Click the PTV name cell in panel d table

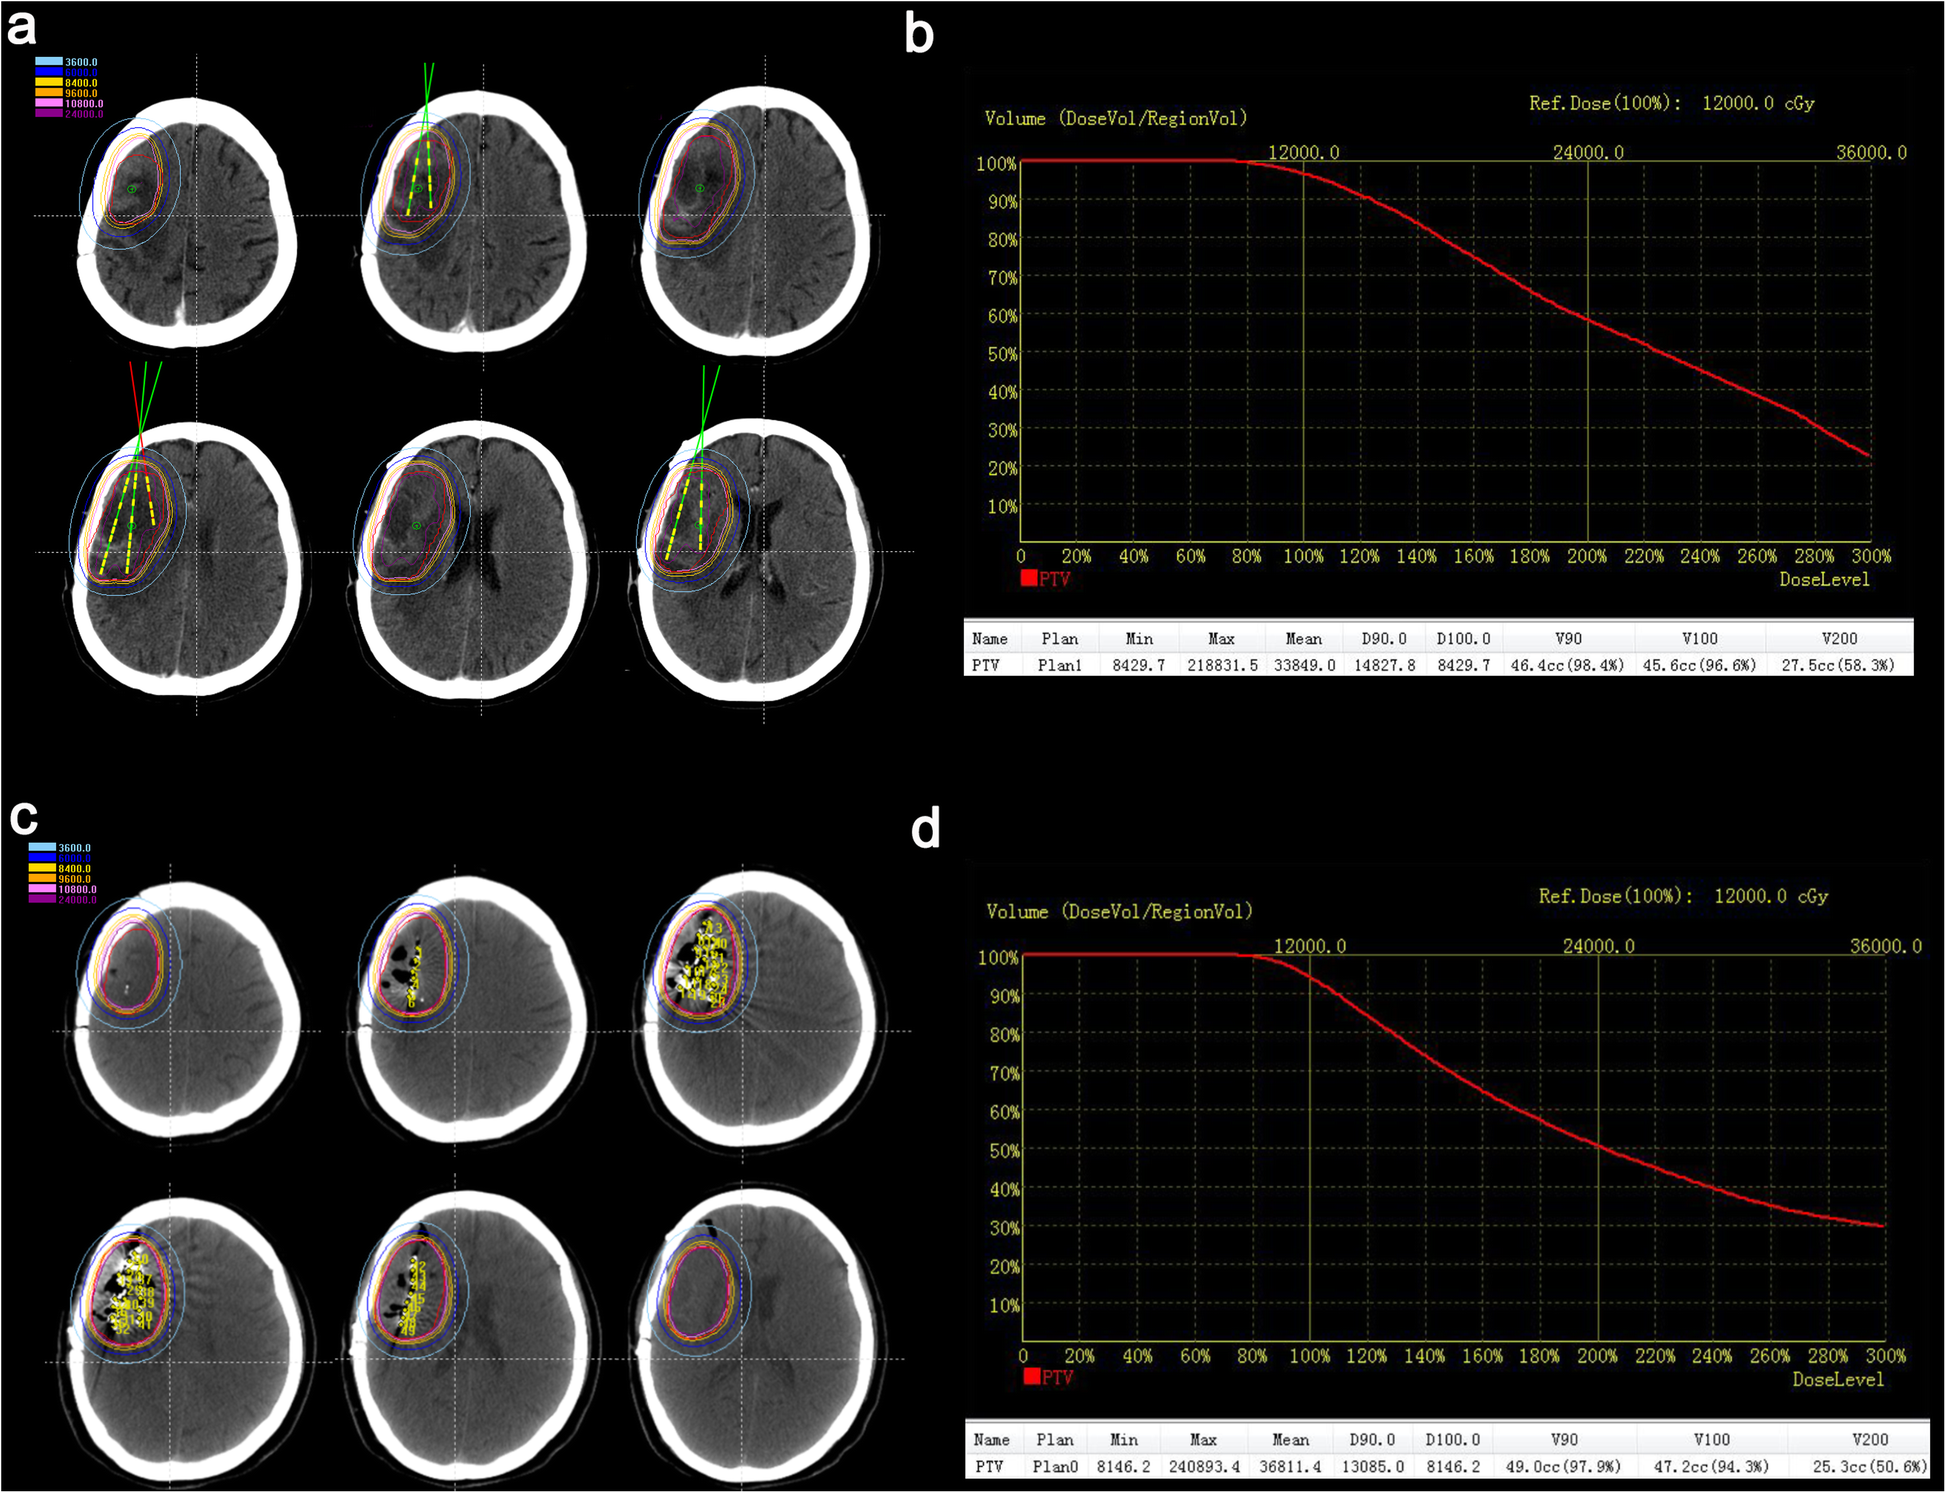[x=989, y=1466]
